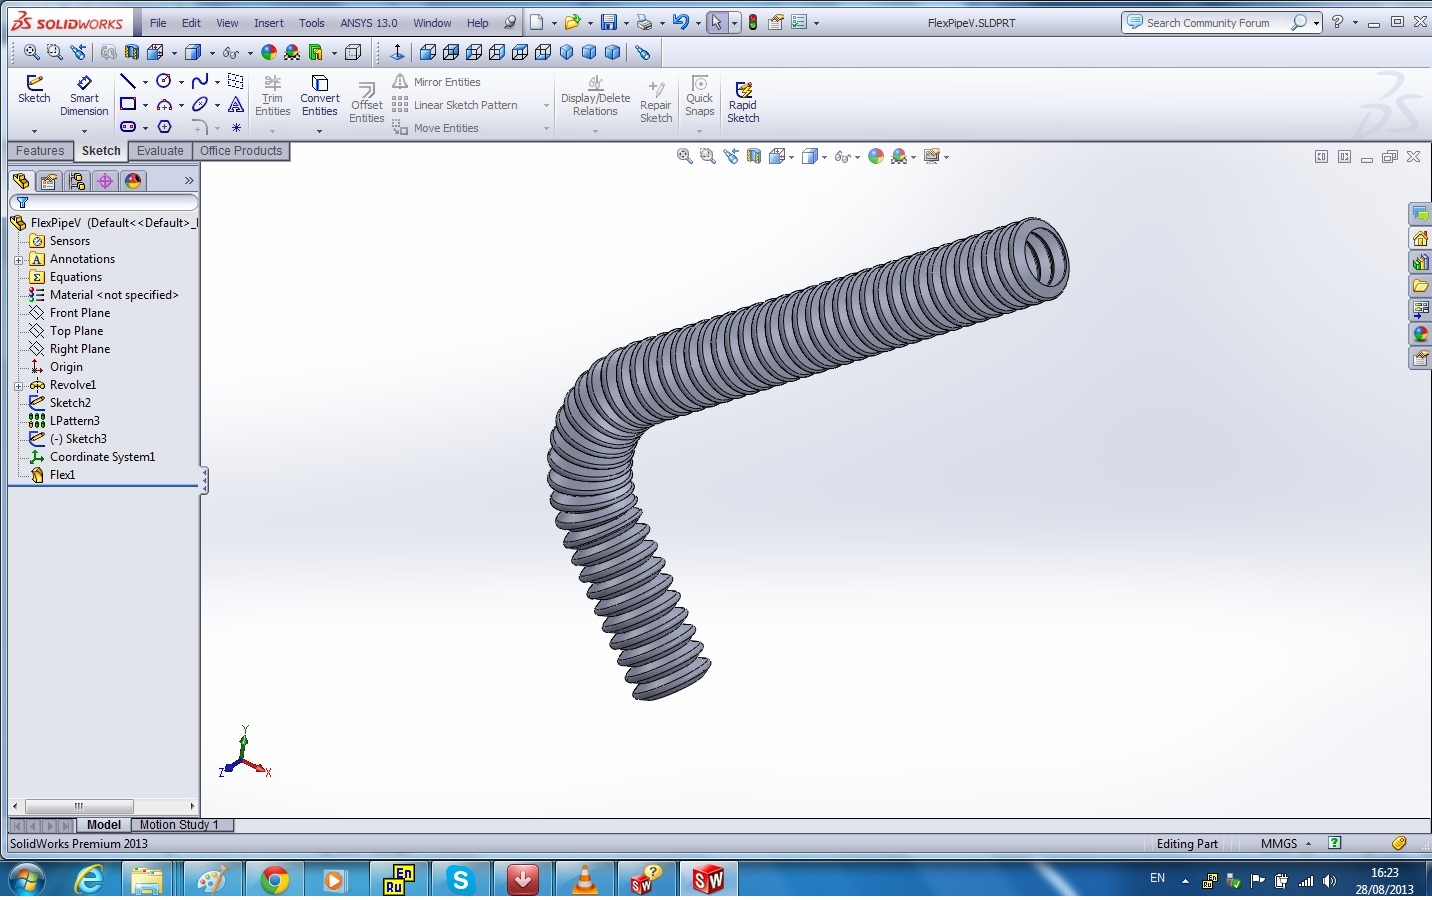Screen dimensions: 1432x900
Task: Select LPattern3 in the feature tree
Action: tap(74, 421)
